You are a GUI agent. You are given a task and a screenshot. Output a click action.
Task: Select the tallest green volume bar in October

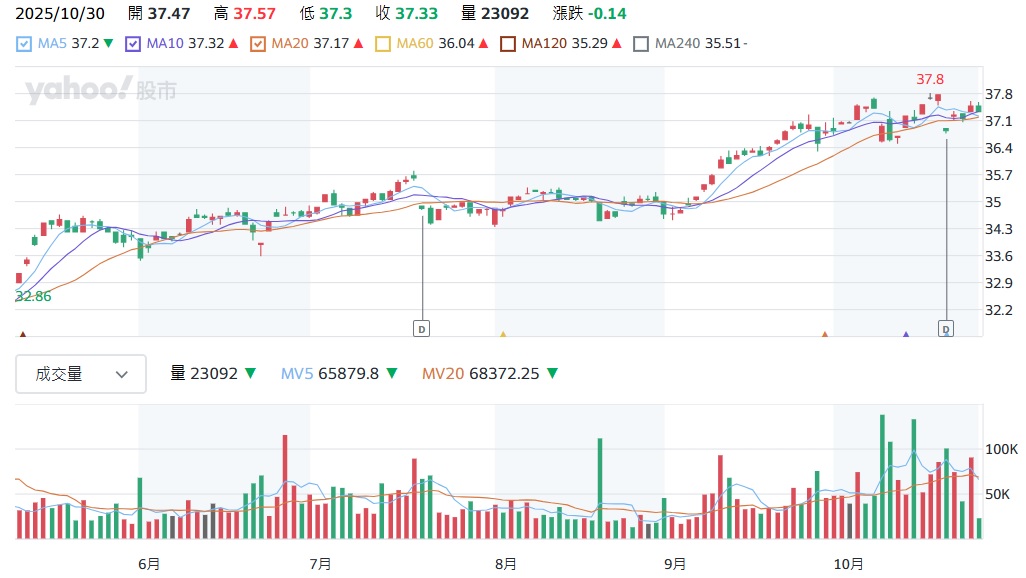[x=882, y=476]
